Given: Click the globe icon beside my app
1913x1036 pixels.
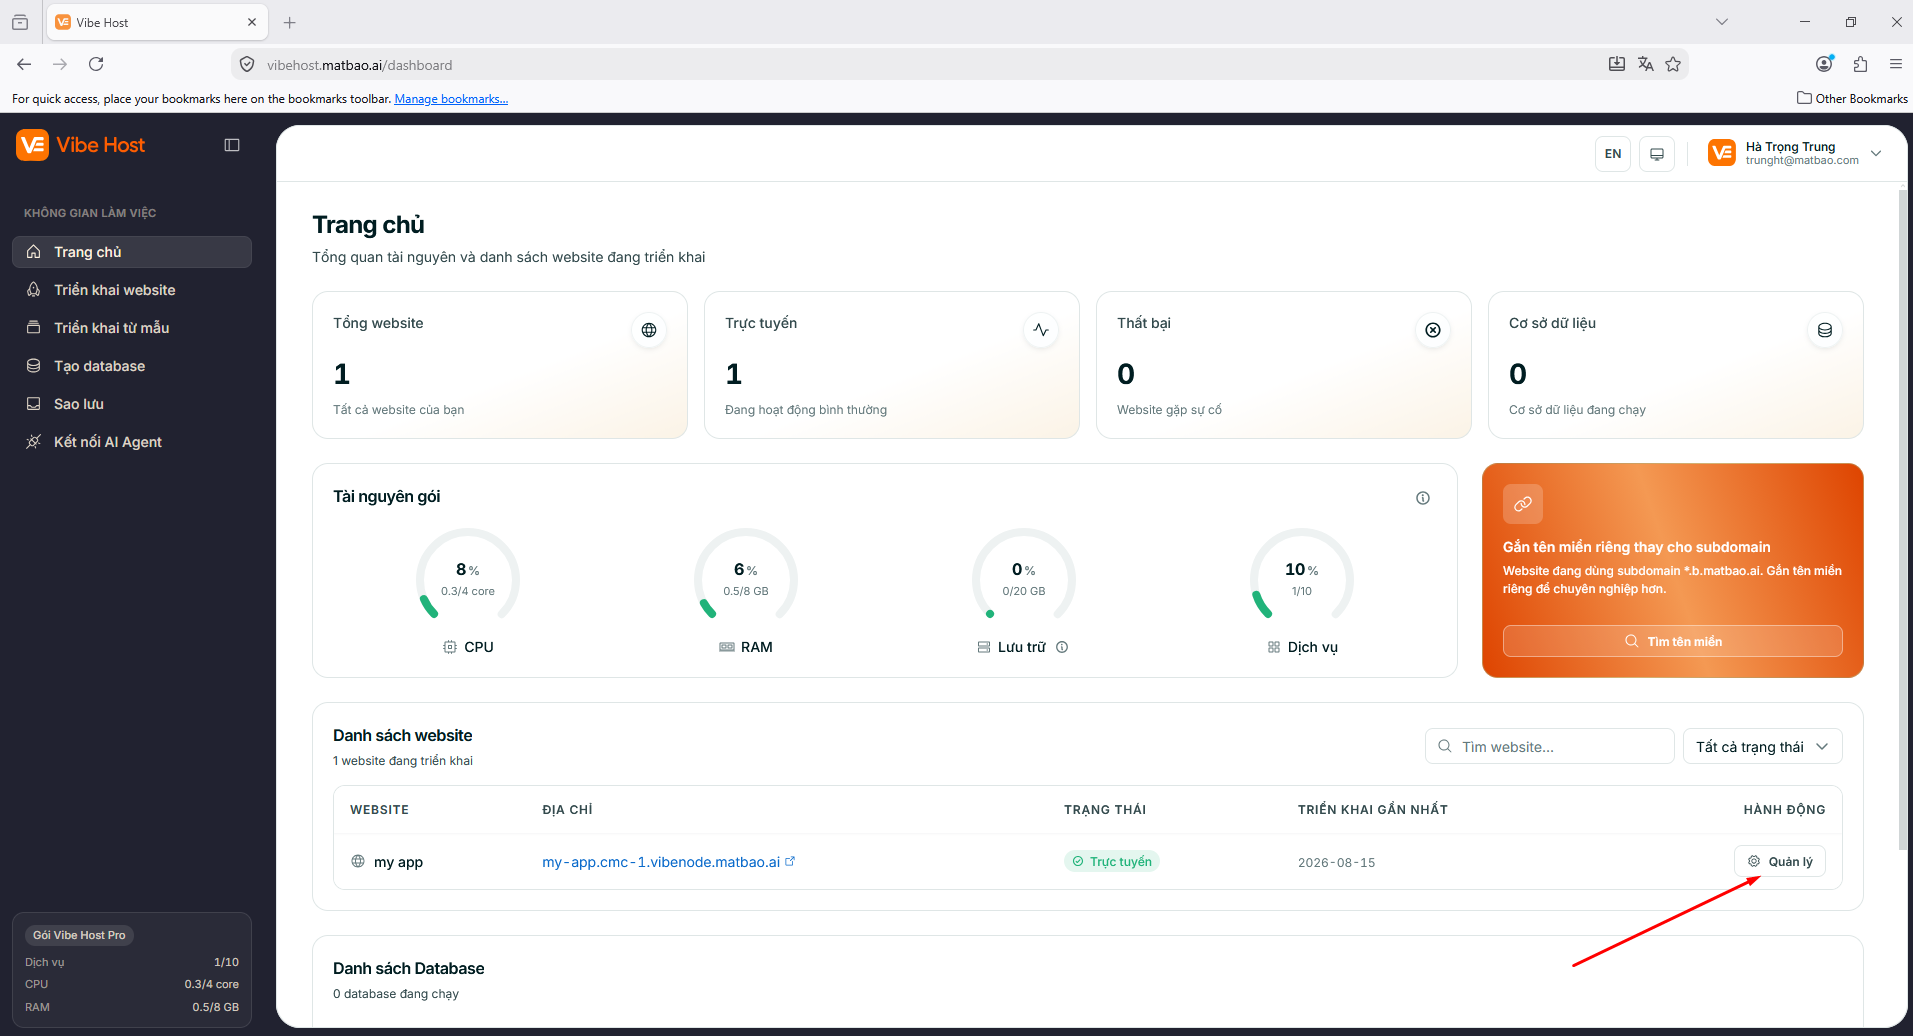Looking at the screenshot, I should [358, 861].
